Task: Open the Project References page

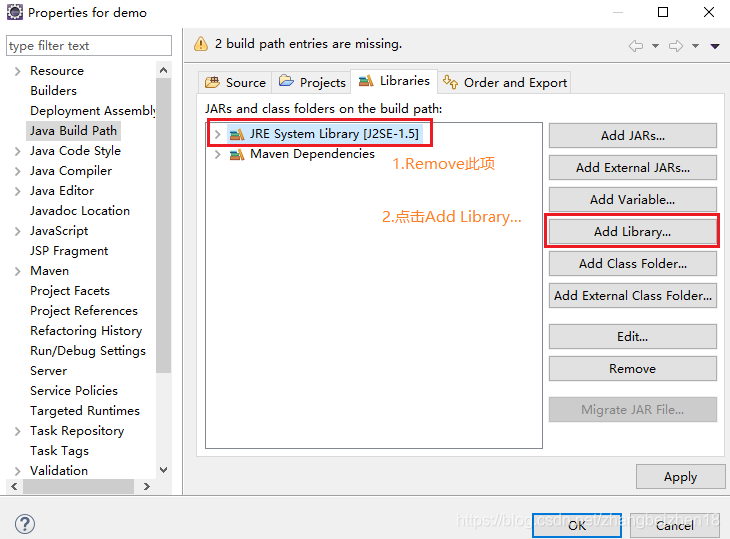Action: (x=84, y=311)
